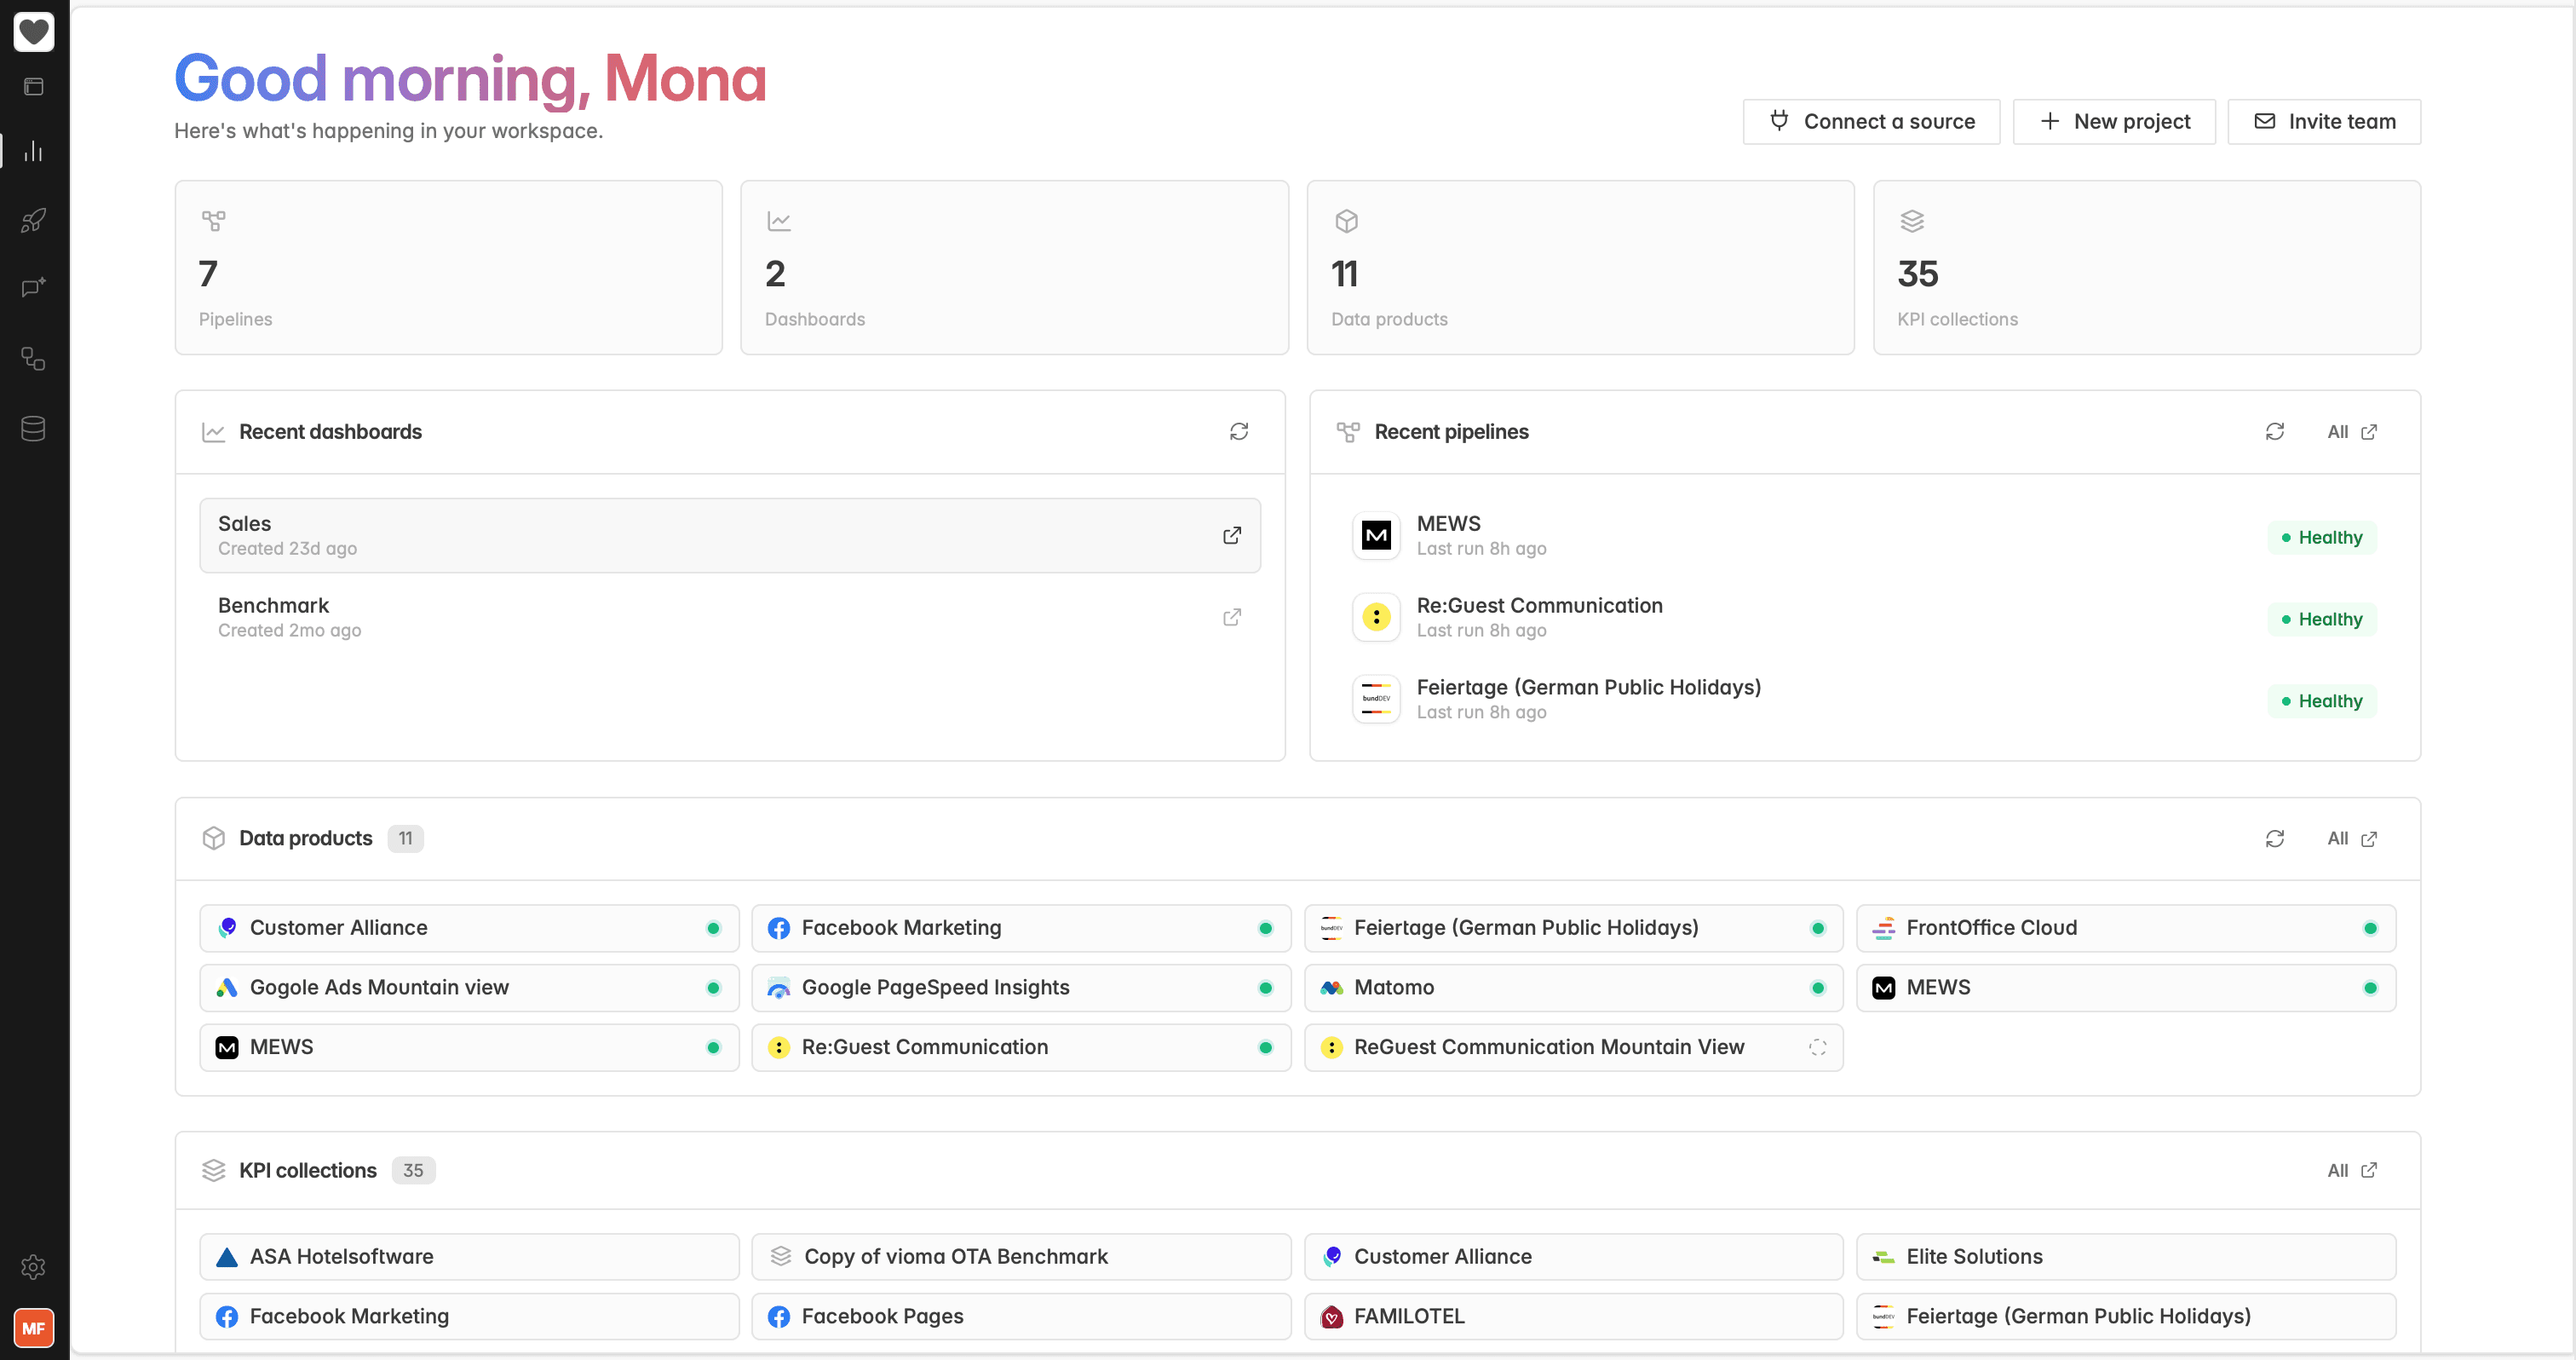Viewport: 2576px width, 1360px height.
Task: Open the Pipelines stat card showing 7
Action: tap(448, 268)
